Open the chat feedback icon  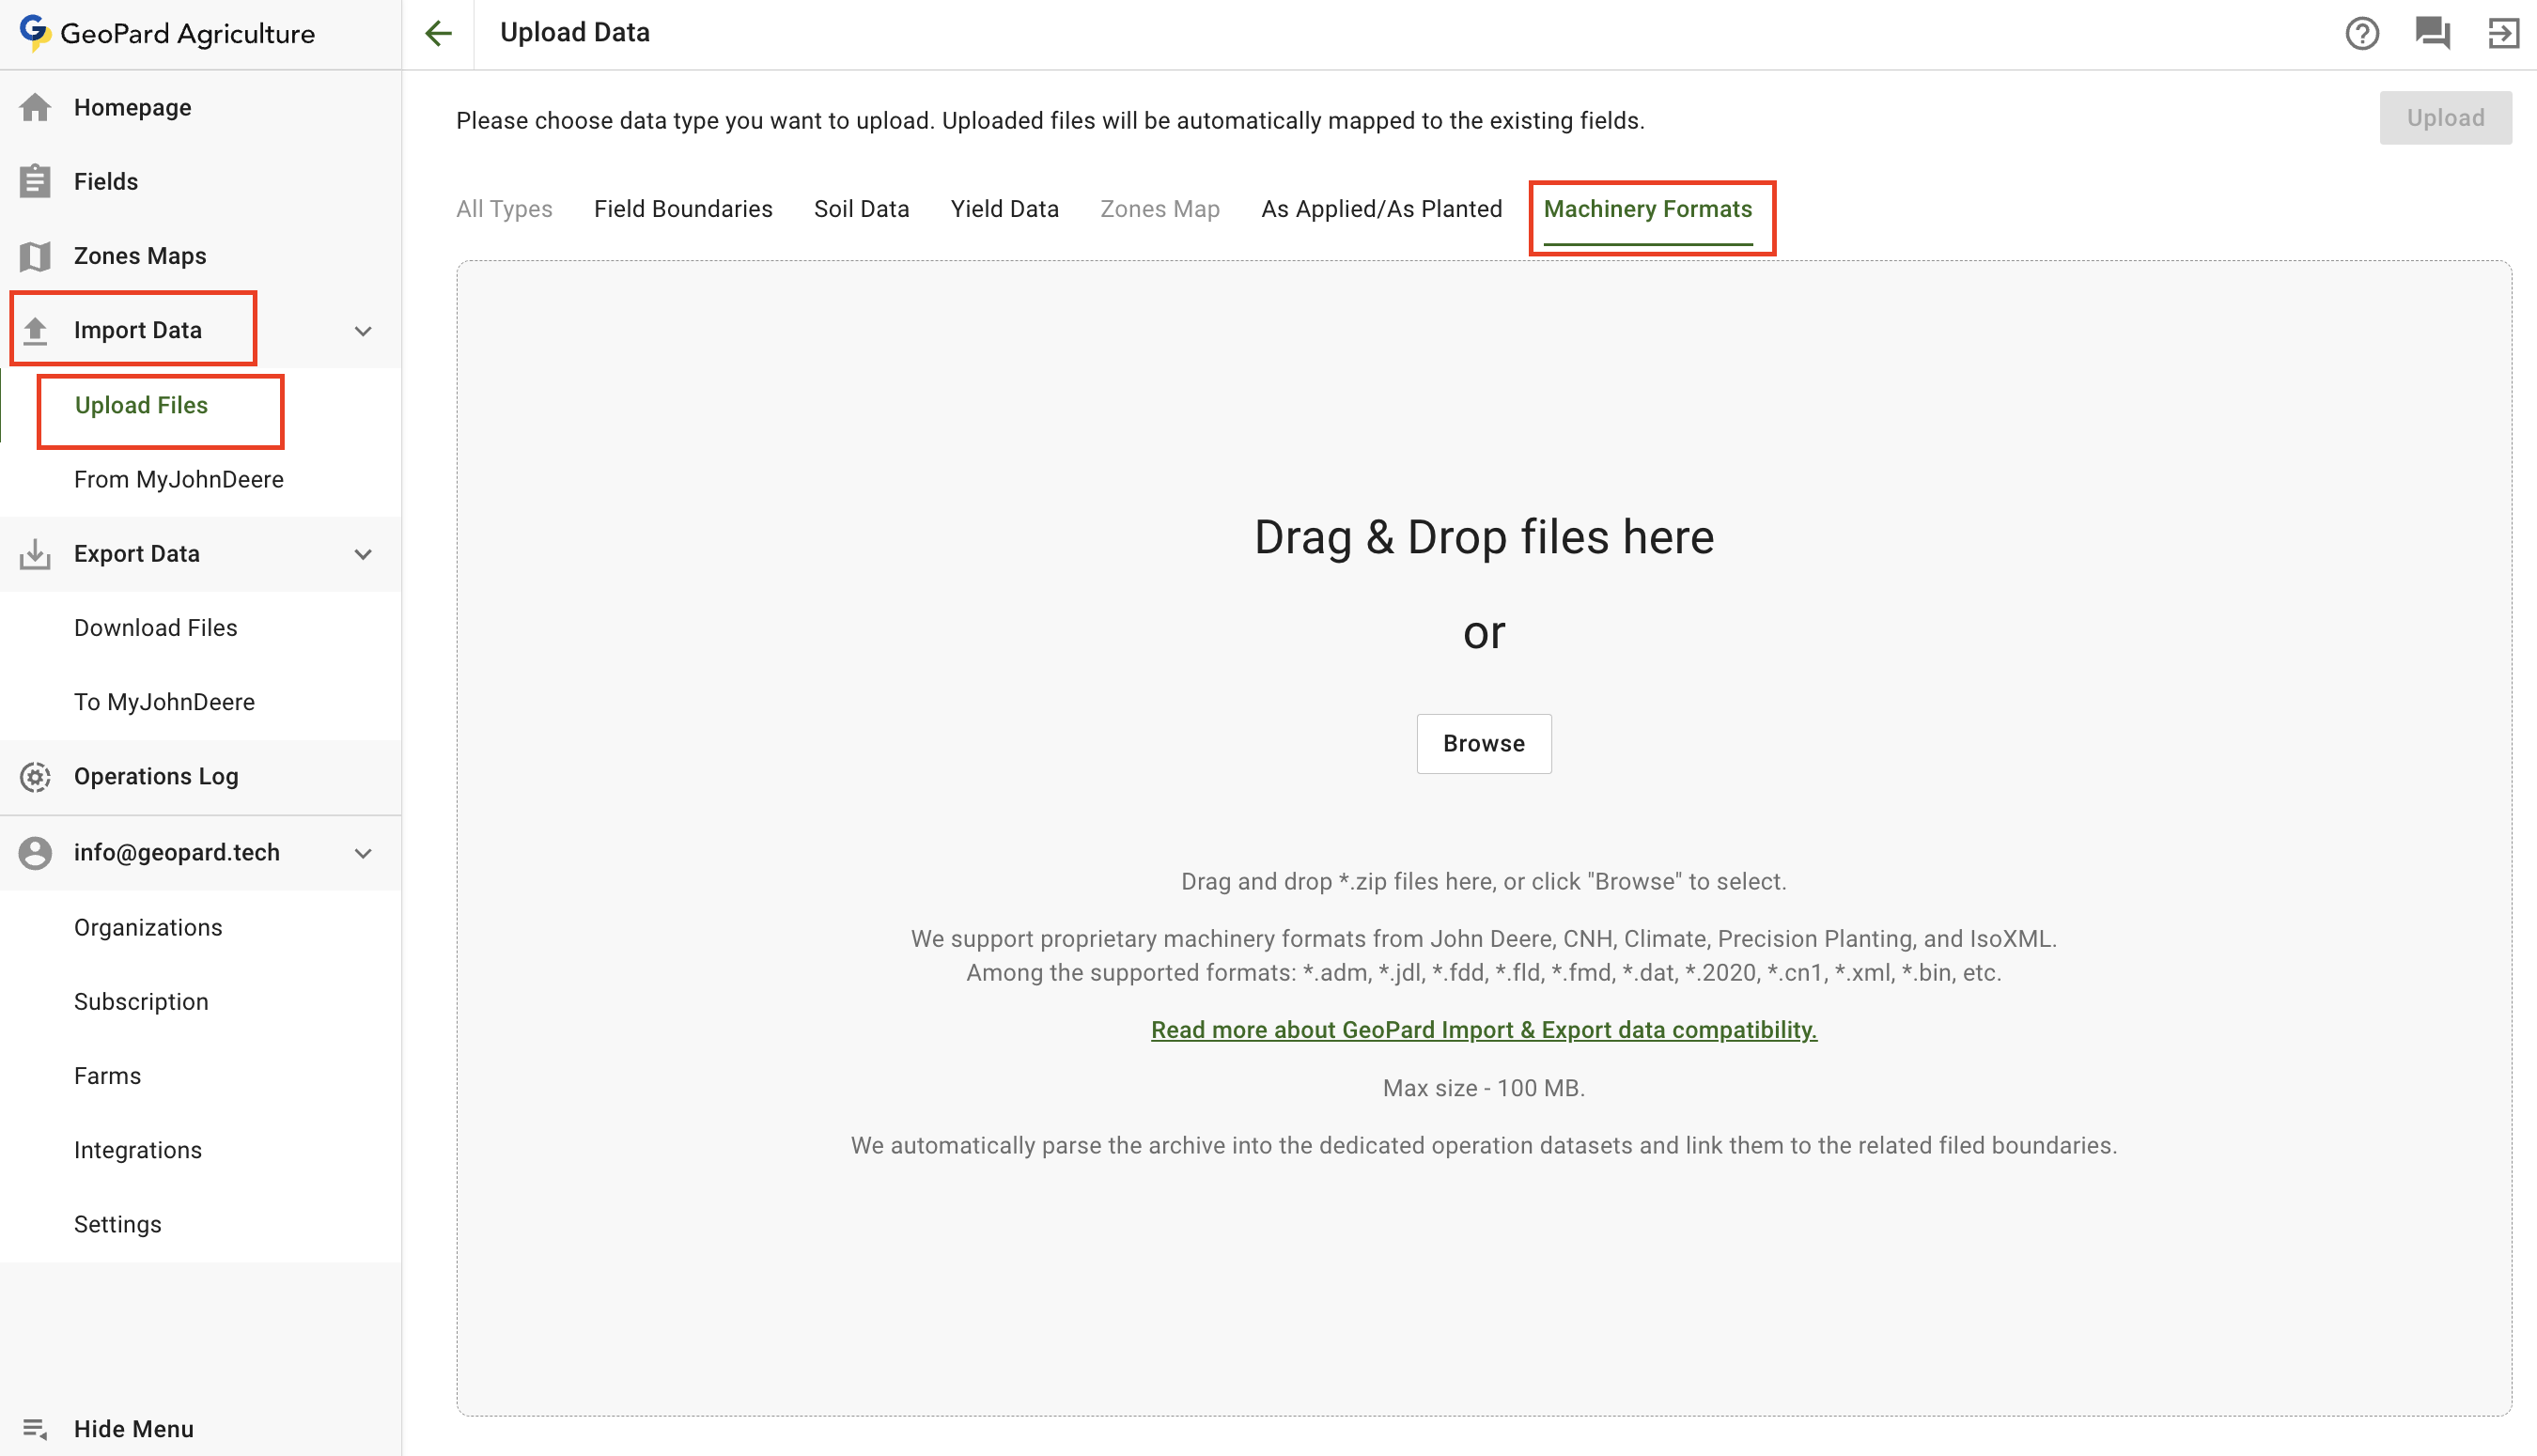2432,33
